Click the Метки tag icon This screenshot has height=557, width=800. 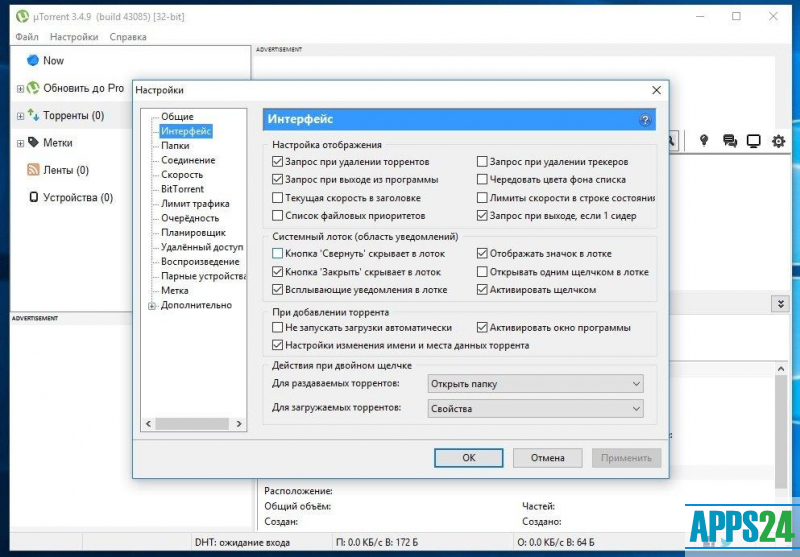(33, 142)
